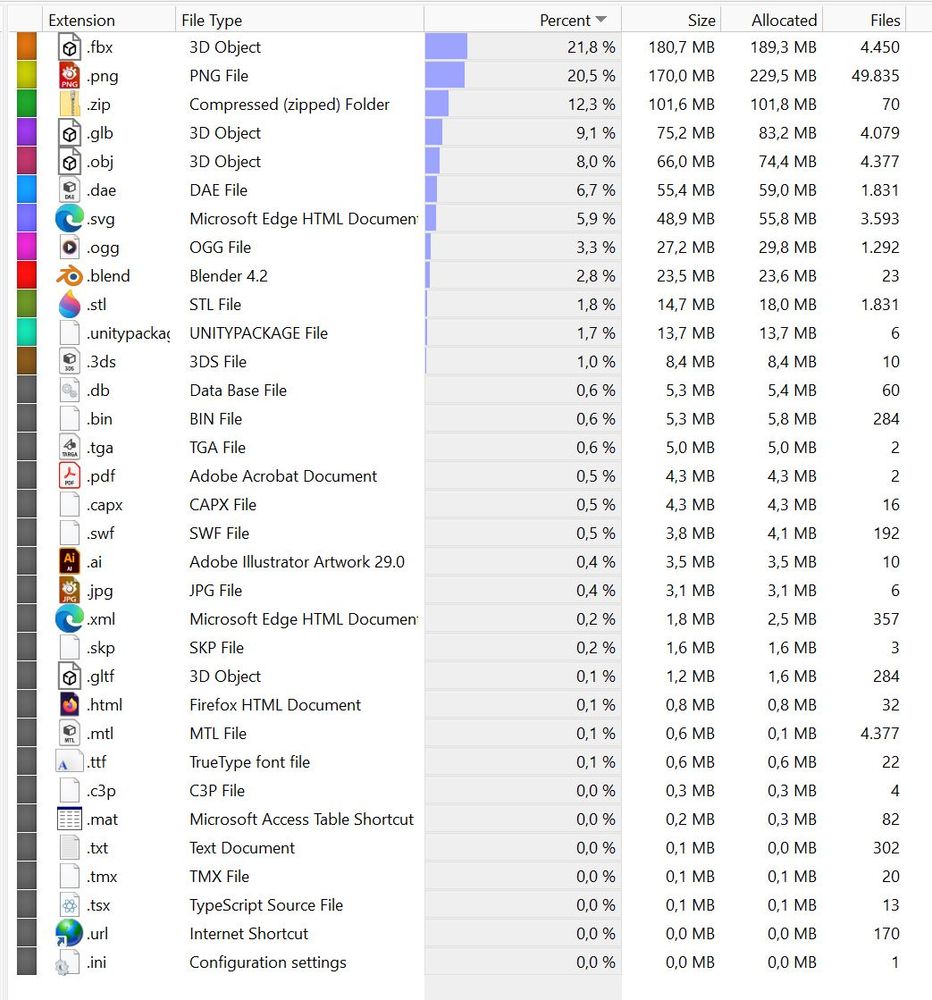Click the .stl file icon
The image size is (932, 1000).
70,304
